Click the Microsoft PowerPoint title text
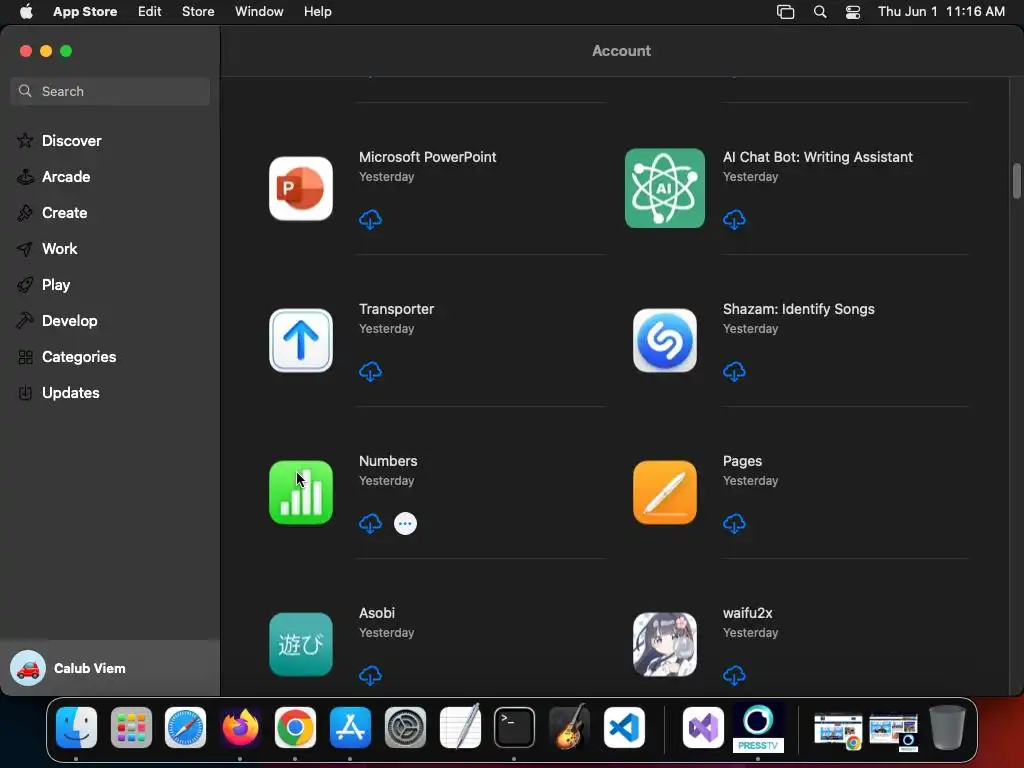This screenshot has width=1024, height=768. (428, 157)
